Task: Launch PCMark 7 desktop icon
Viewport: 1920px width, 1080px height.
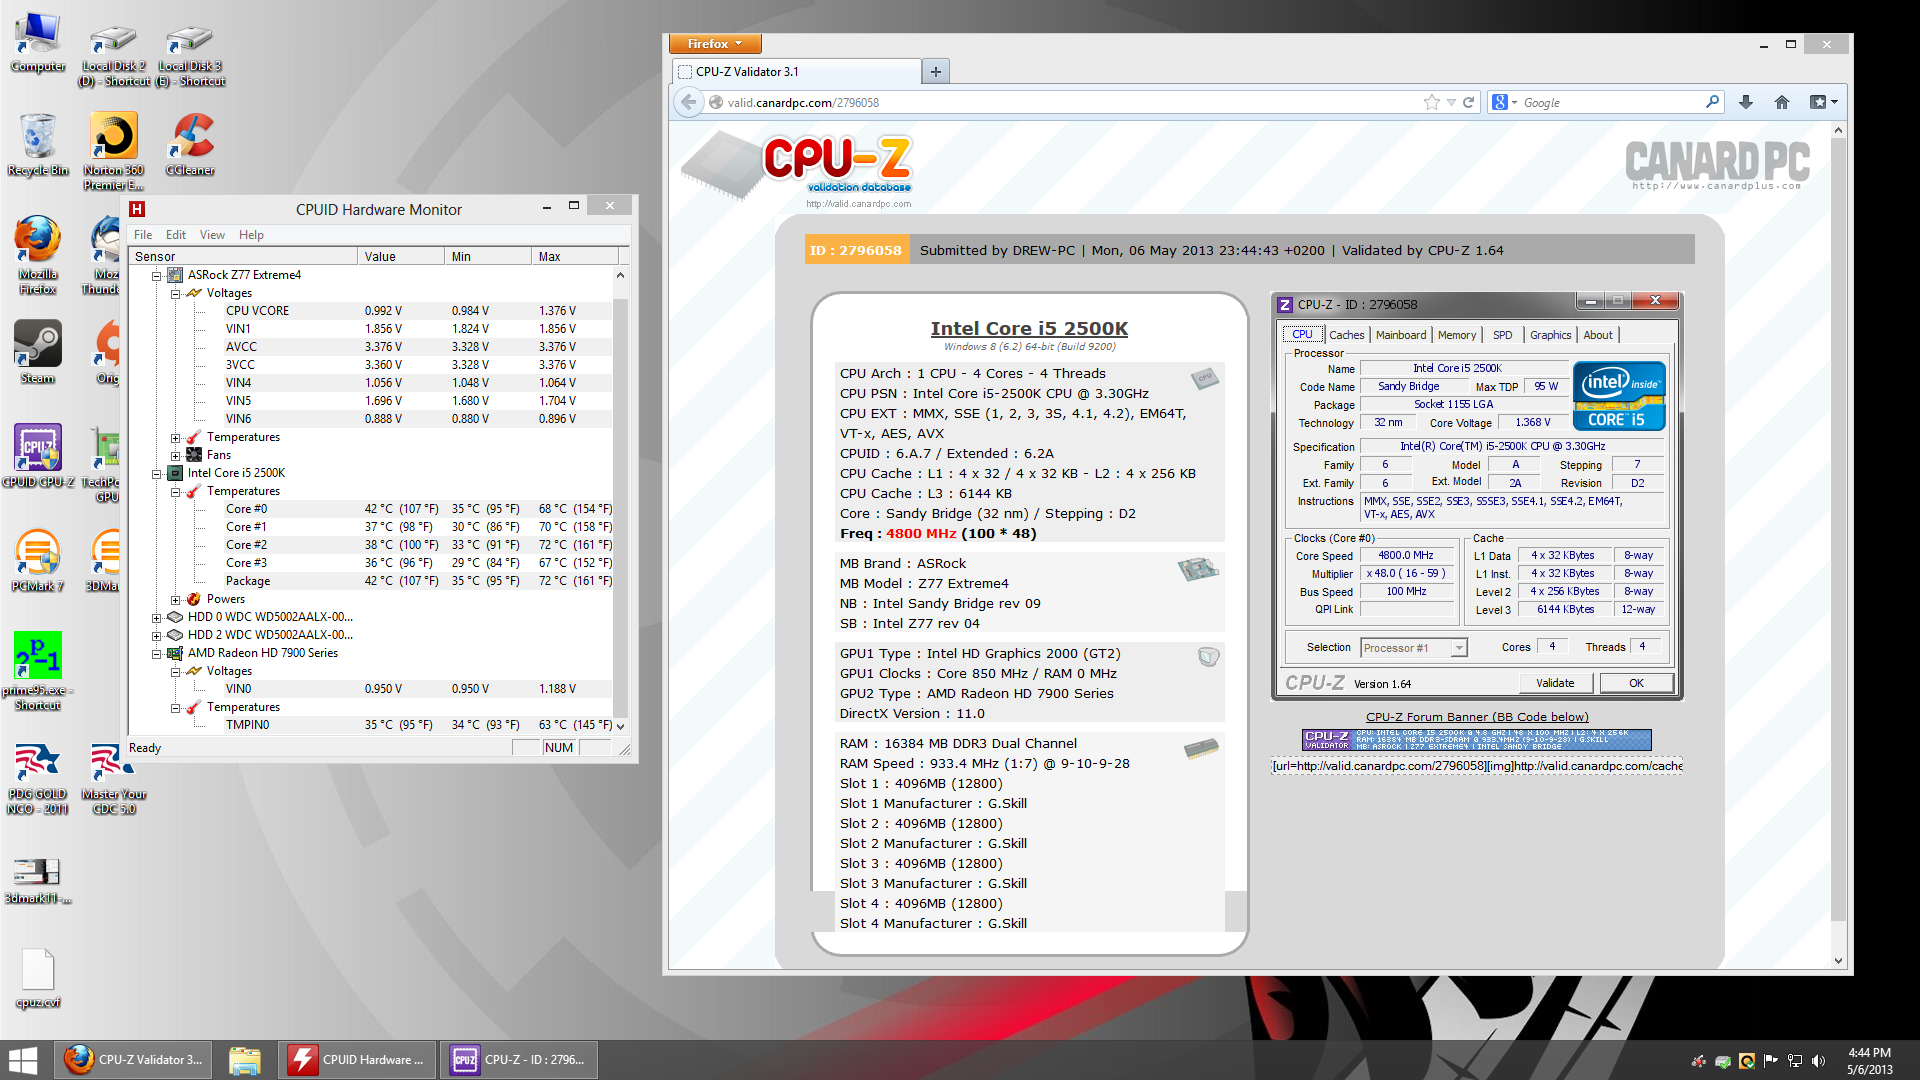Action: (38, 560)
